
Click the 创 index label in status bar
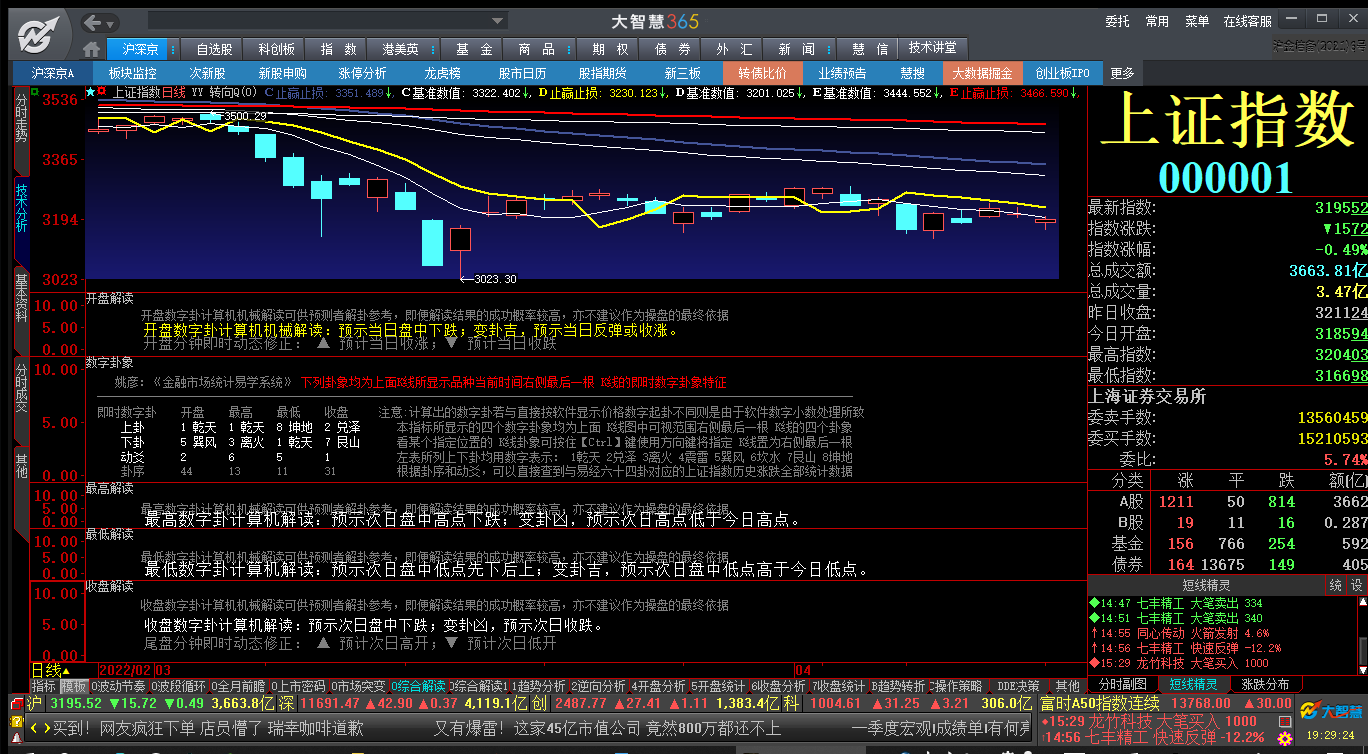pyautogui.click(x=539, y=703)
